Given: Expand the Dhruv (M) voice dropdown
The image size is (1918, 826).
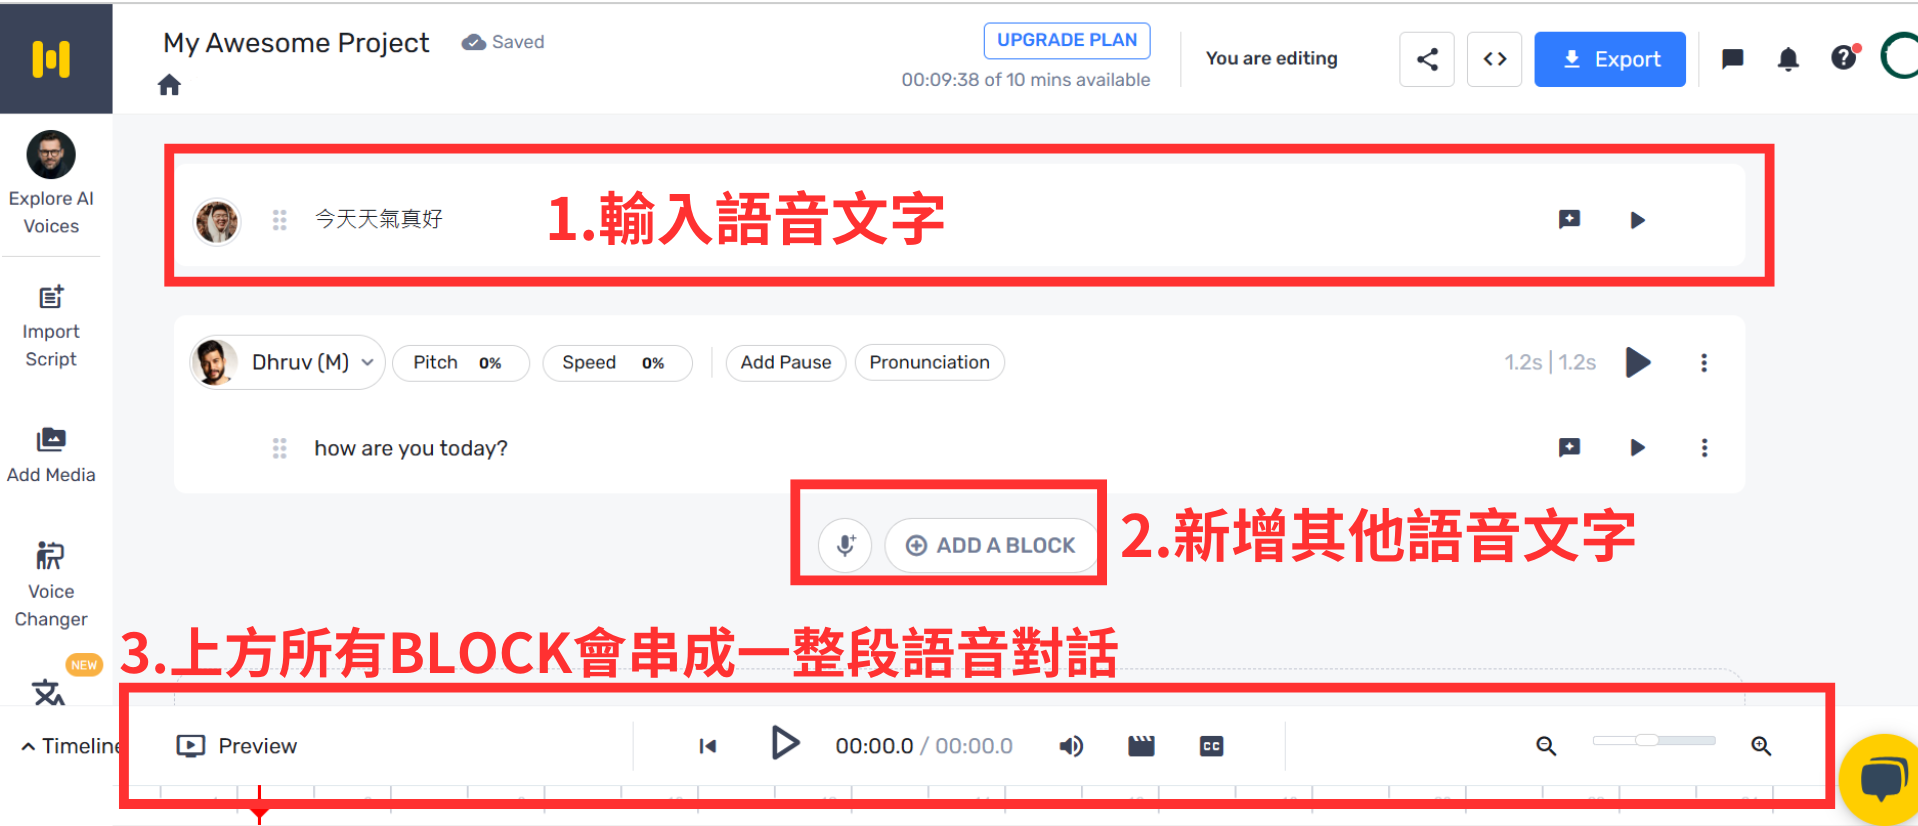Looking at the screenshot, I should tap(367, 362).
